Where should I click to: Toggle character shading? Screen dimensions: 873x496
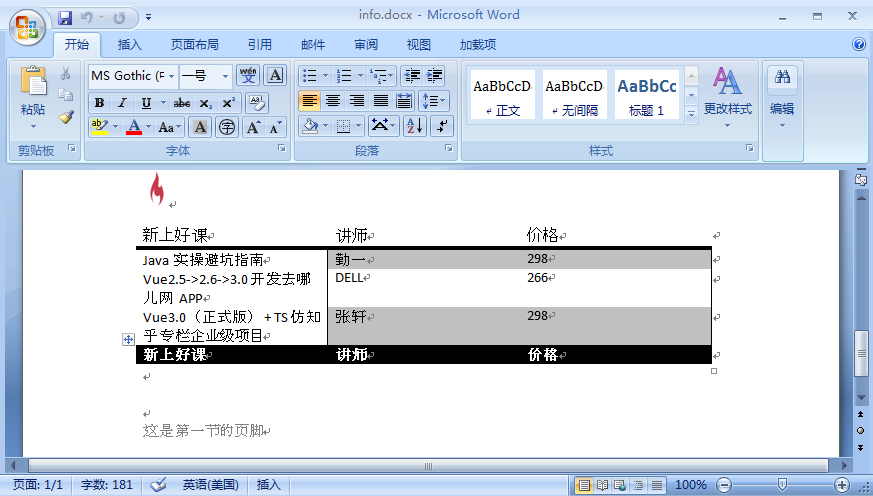point(200,127)
